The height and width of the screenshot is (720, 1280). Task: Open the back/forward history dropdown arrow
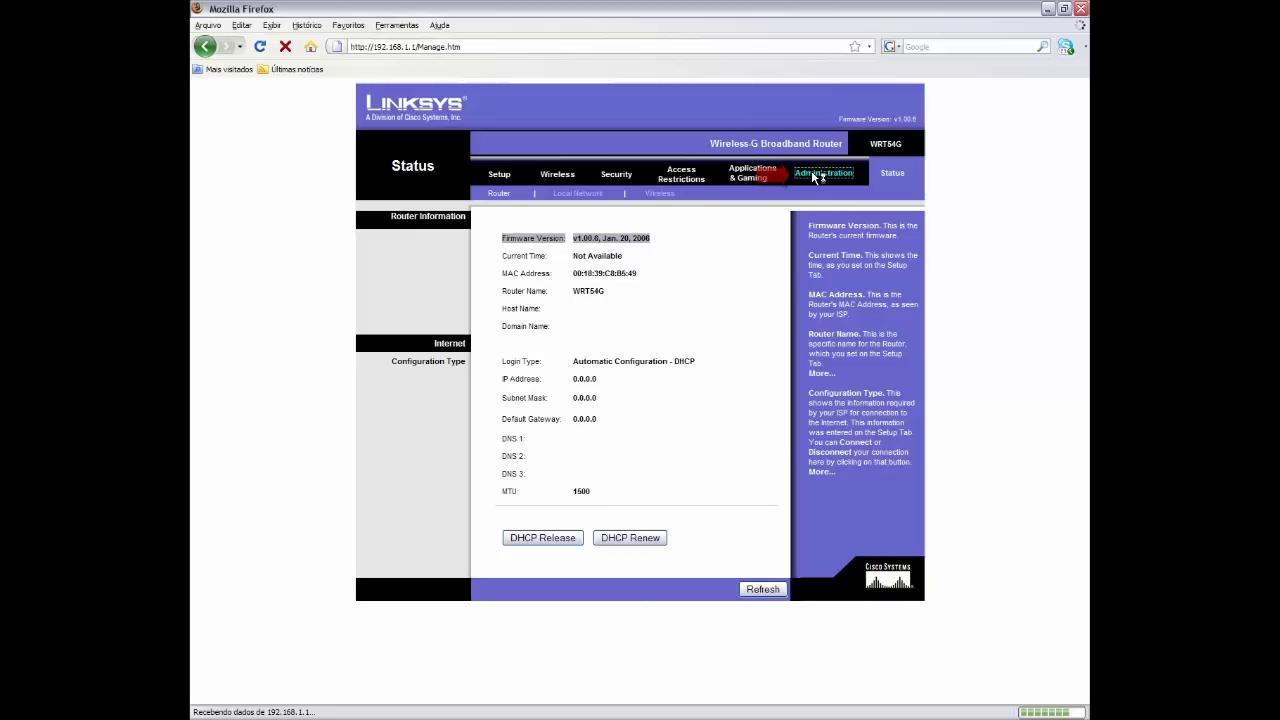[241, 47]
